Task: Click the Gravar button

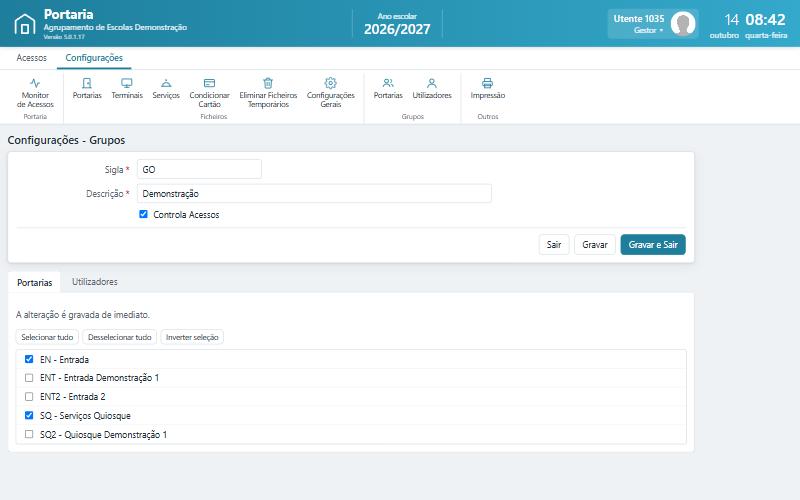Action: point(595,244)
